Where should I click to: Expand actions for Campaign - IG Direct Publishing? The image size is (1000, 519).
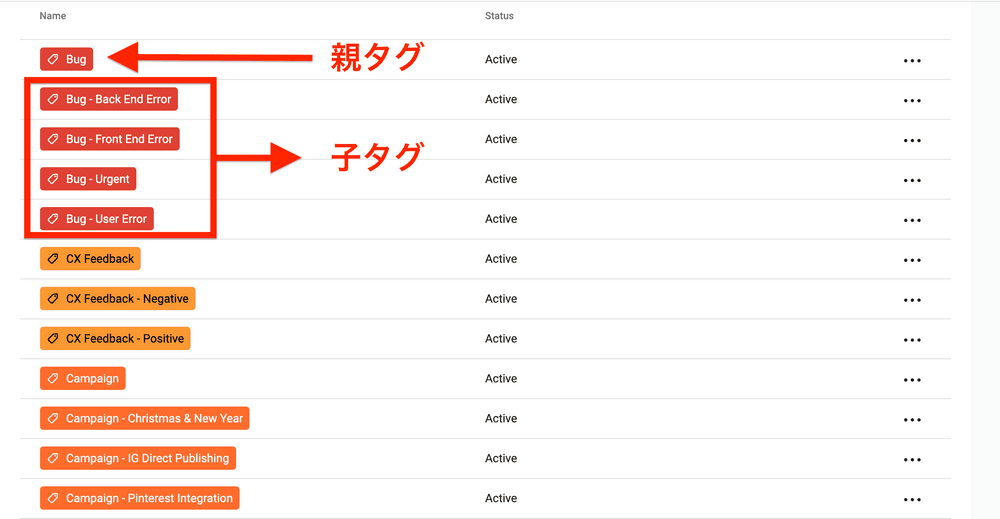(911, 460)
